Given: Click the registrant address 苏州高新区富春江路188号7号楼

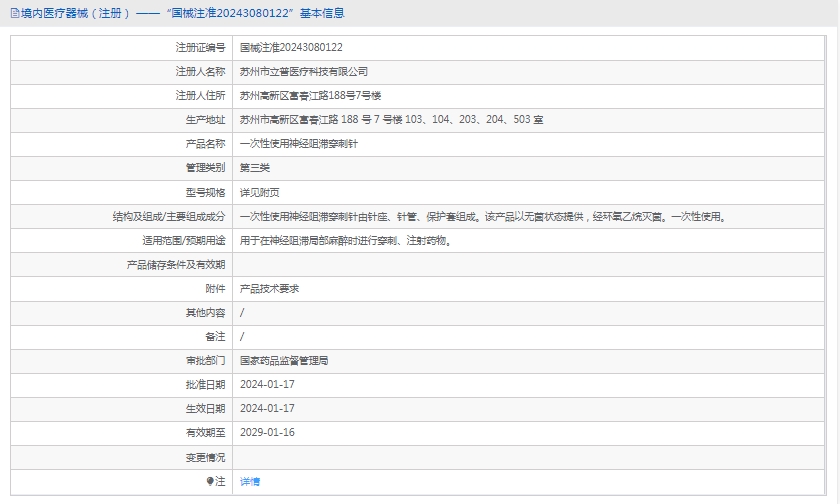Looking at the screenshot, I should point(310,96).
